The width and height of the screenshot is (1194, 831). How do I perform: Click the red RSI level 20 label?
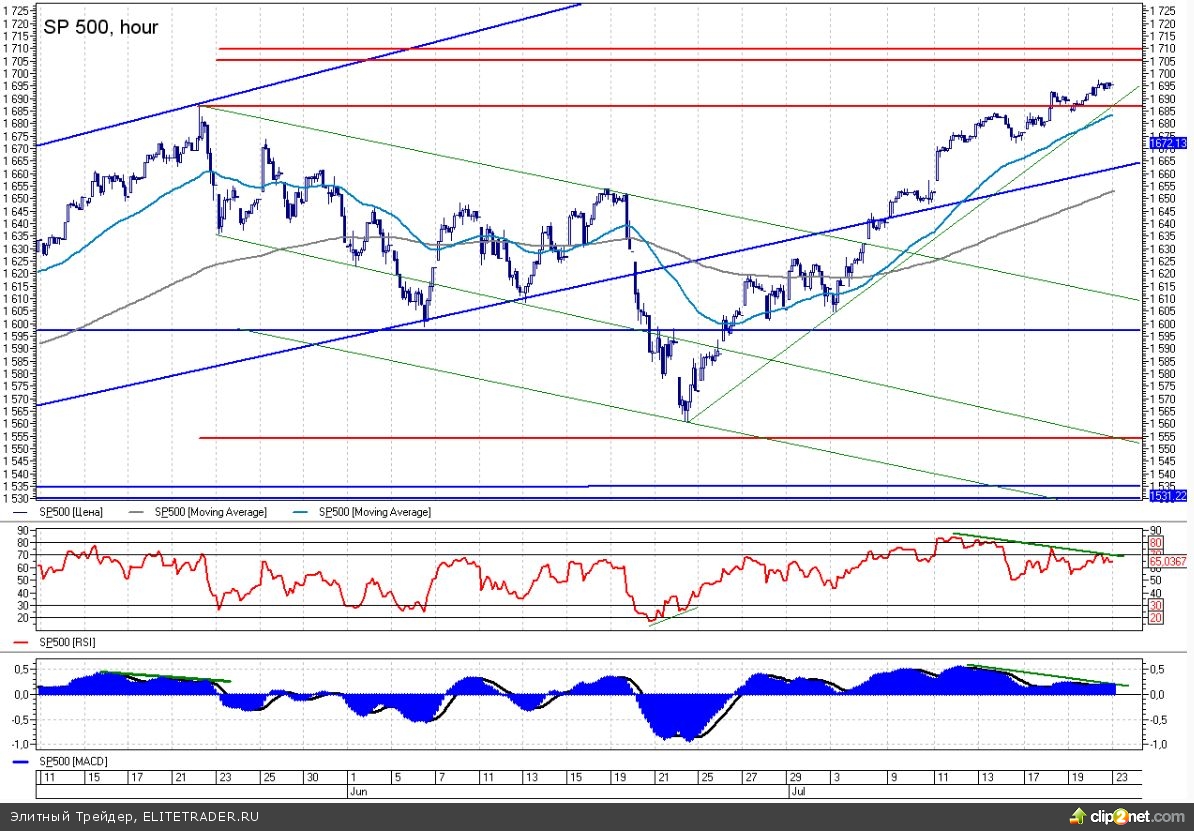point(1154,618)
